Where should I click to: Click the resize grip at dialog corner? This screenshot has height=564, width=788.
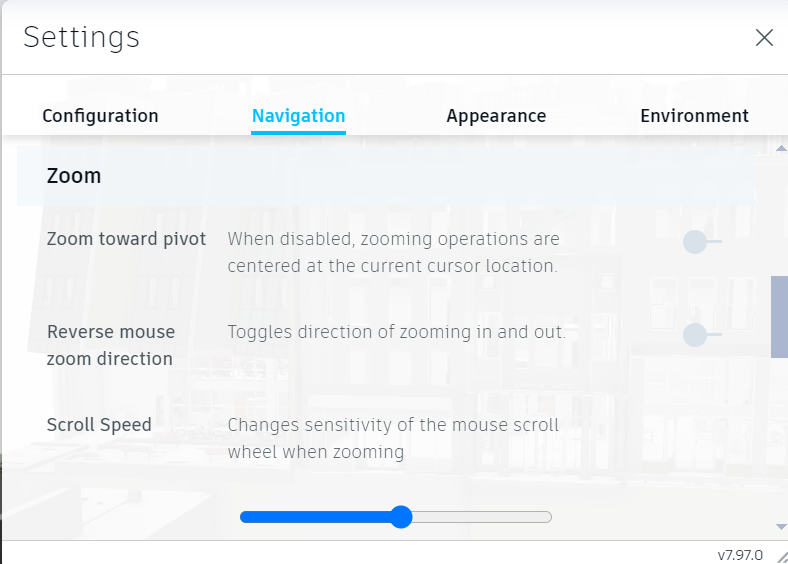[x=779, y=555]
